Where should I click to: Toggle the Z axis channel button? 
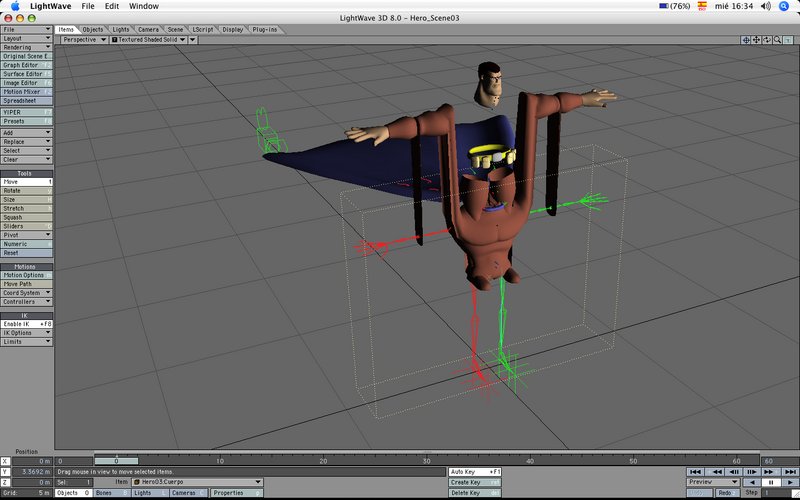(x=5, y=482)
